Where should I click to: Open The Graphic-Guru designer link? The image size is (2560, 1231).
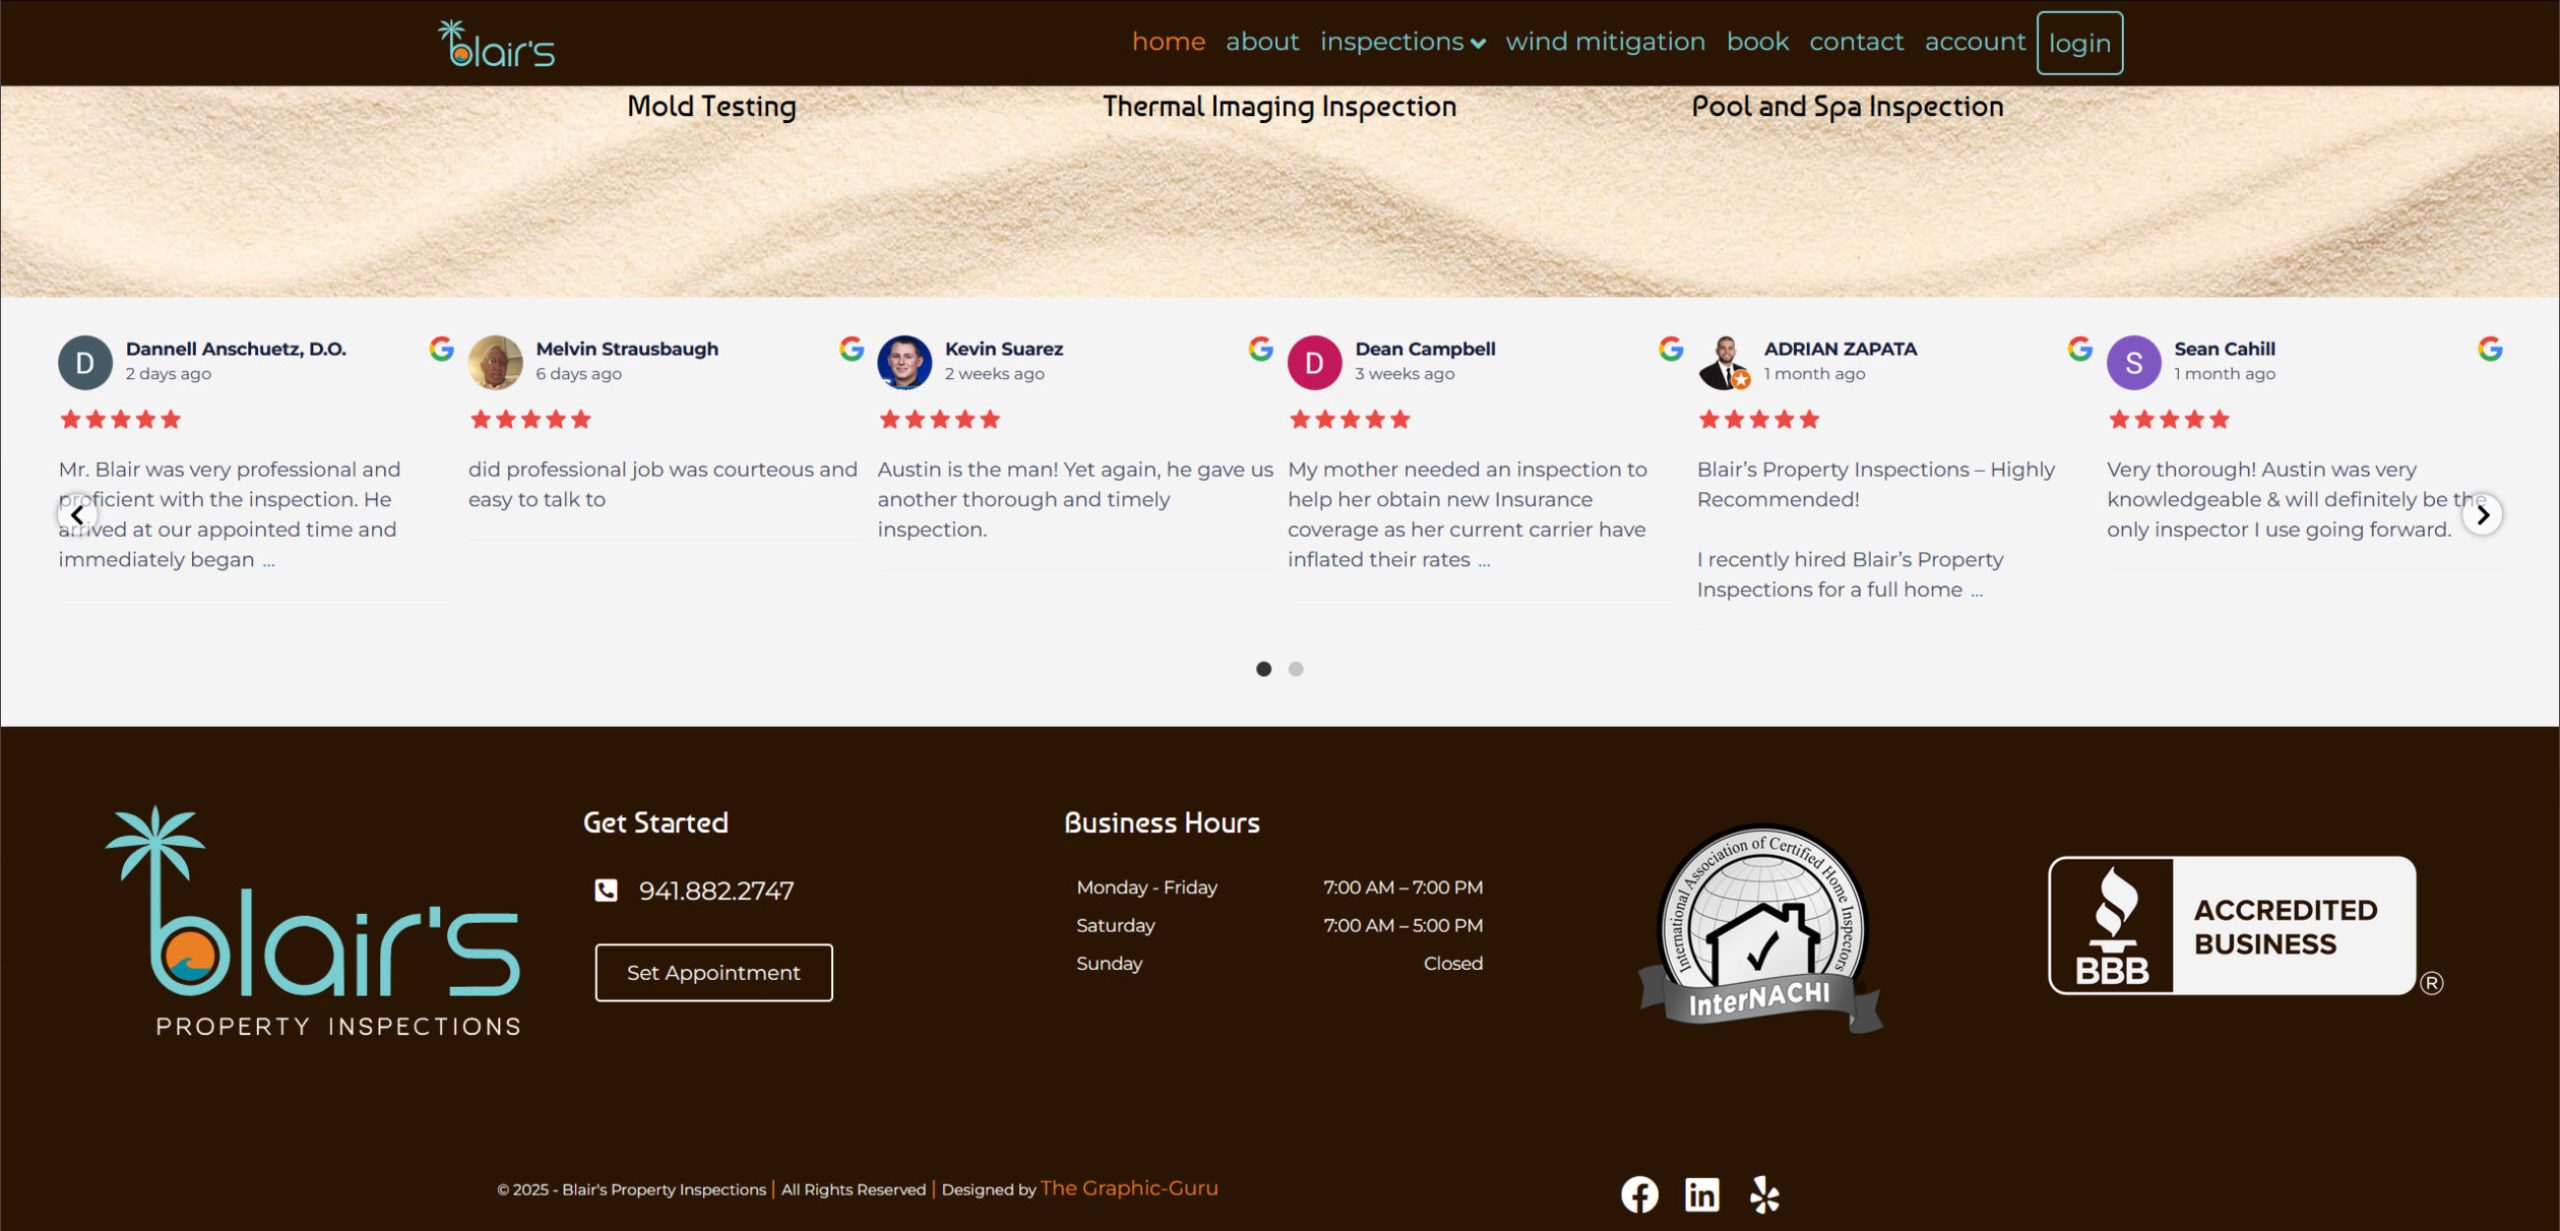pos(1129,1188)
